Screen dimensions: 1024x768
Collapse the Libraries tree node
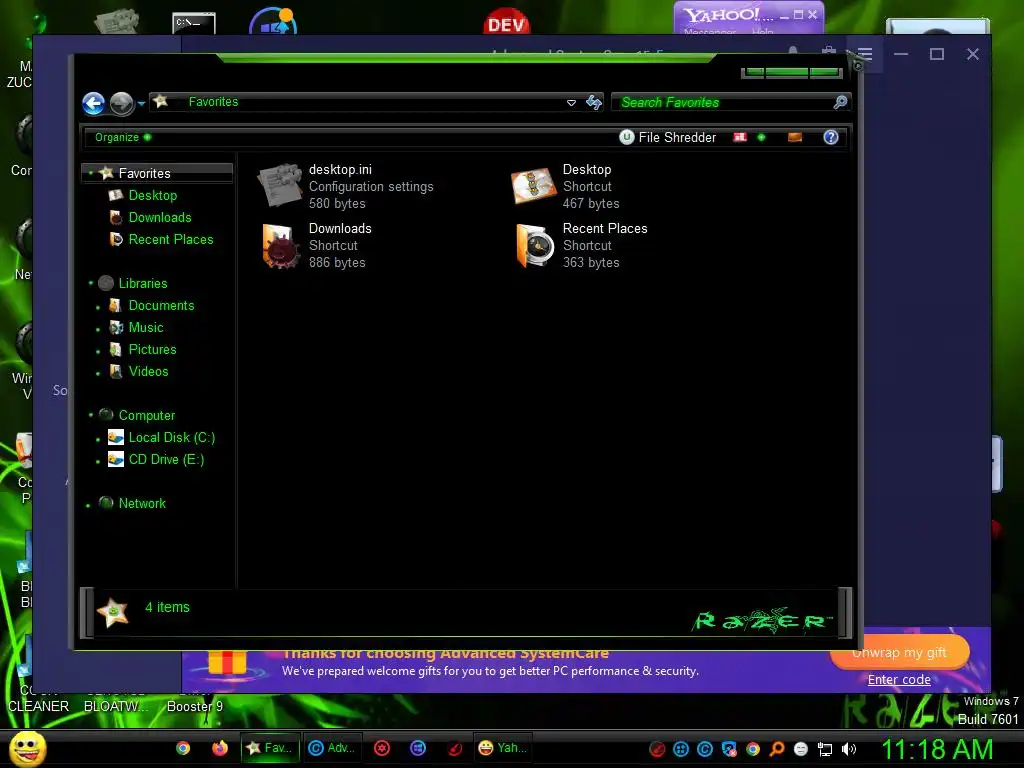(91, 283)
